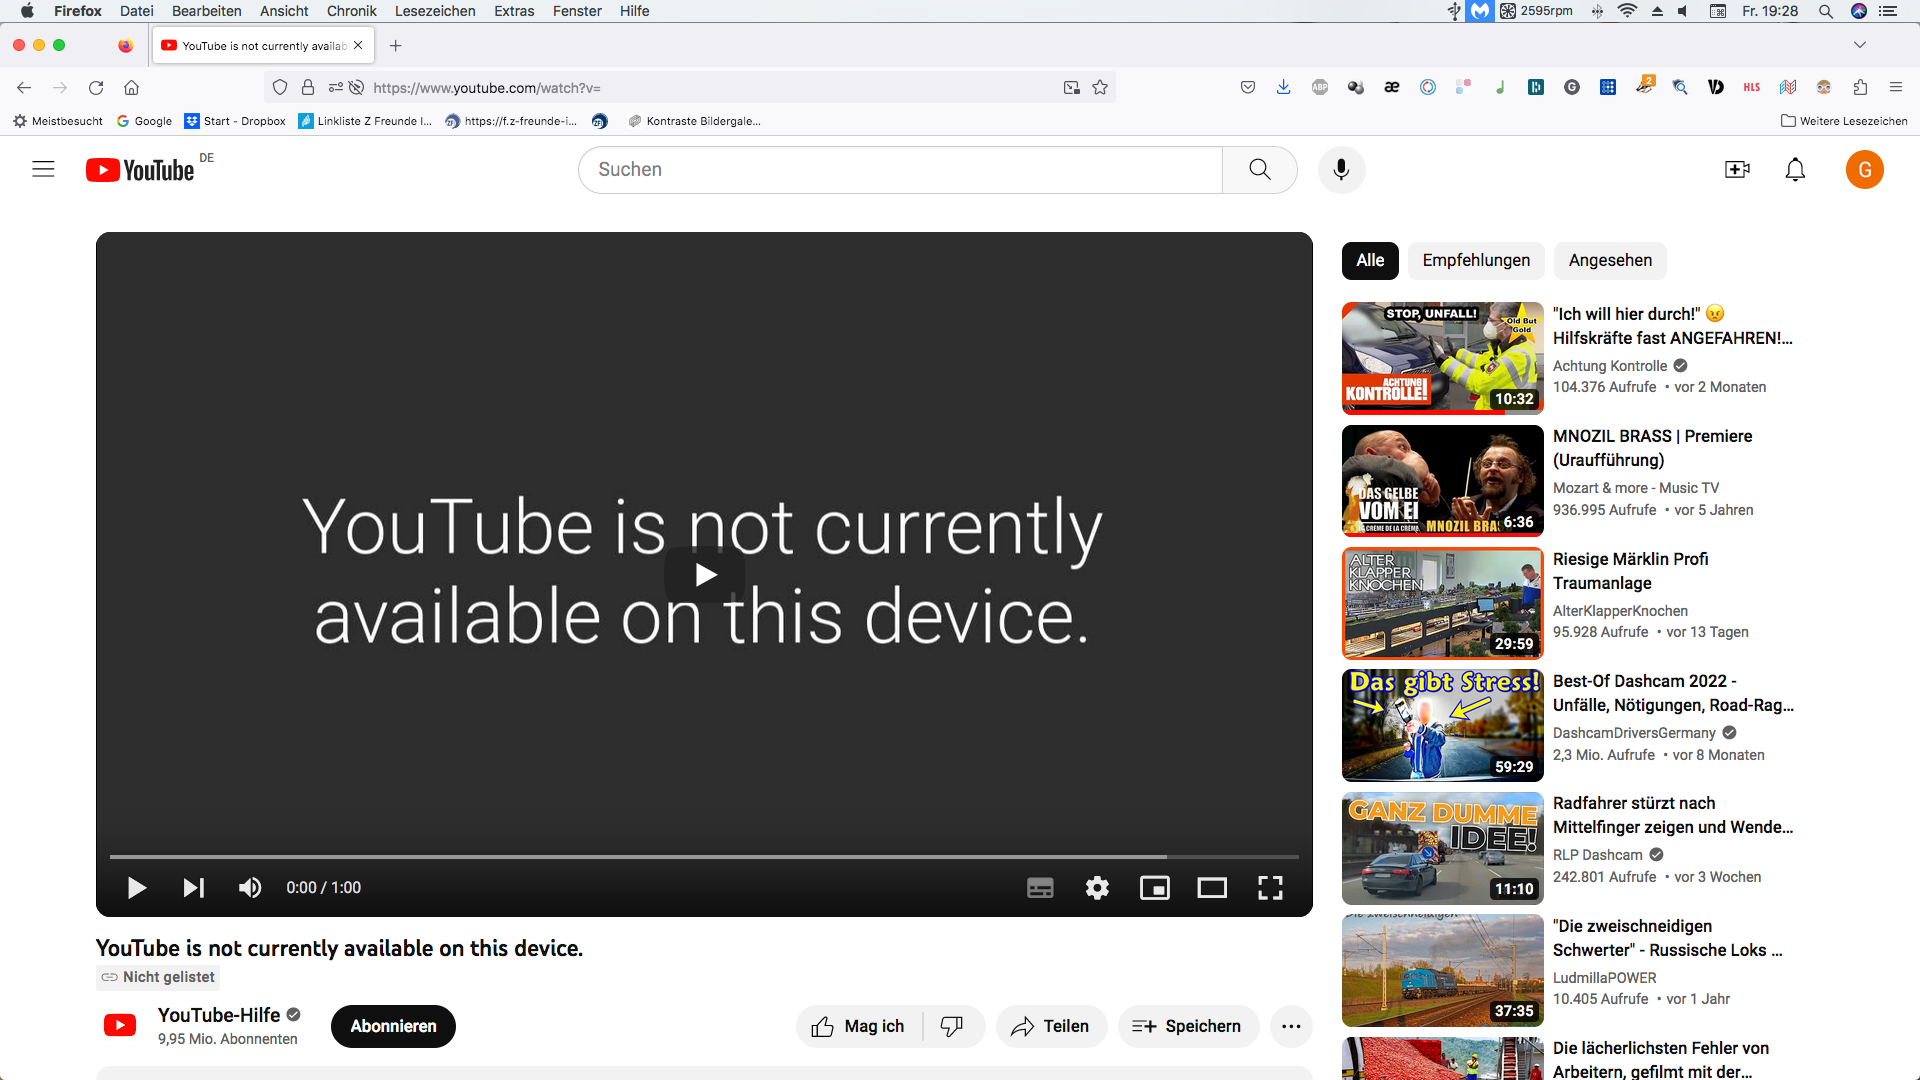The image size is (1920, 1080).
Task: Enter fullscreen mode in video player
Action: pos(1270,888)
